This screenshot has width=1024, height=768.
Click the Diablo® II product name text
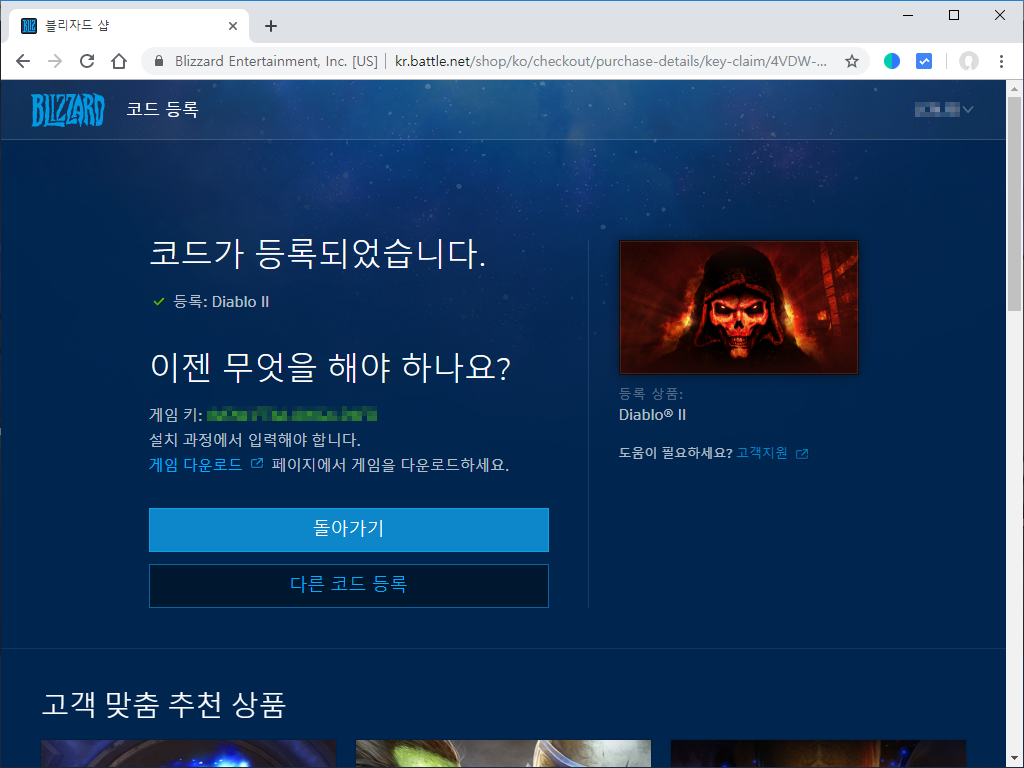[652, 415]
